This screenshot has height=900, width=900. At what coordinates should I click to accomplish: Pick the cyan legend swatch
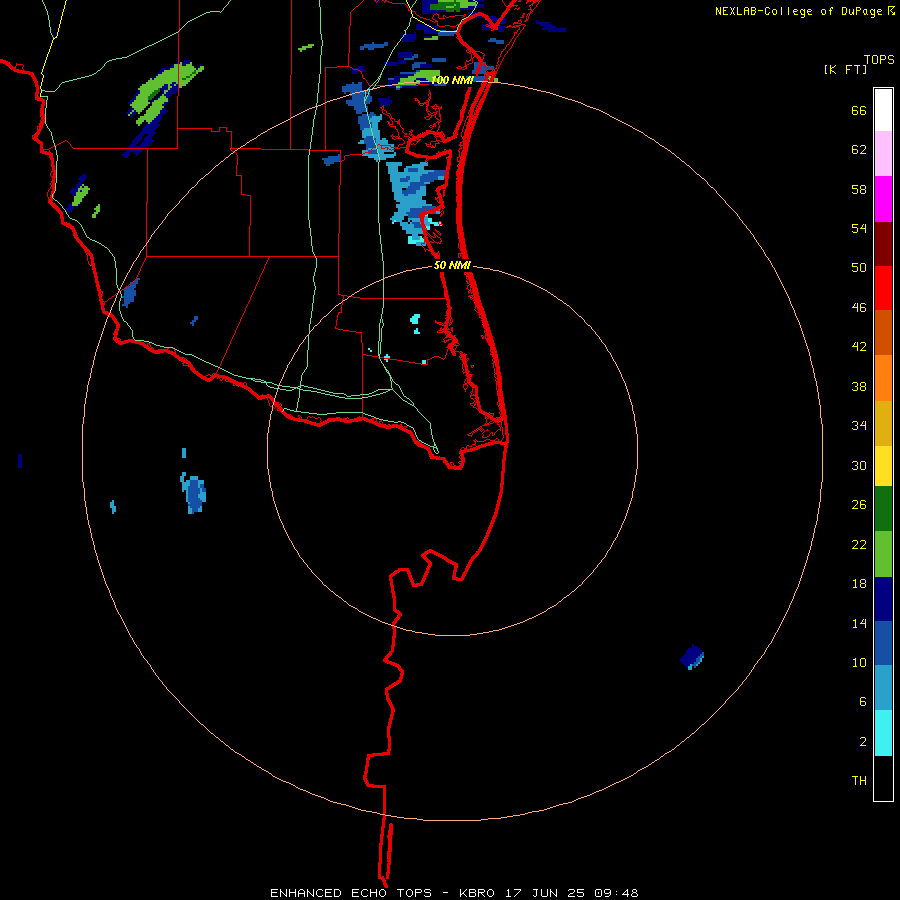click(x=883, y=733)
